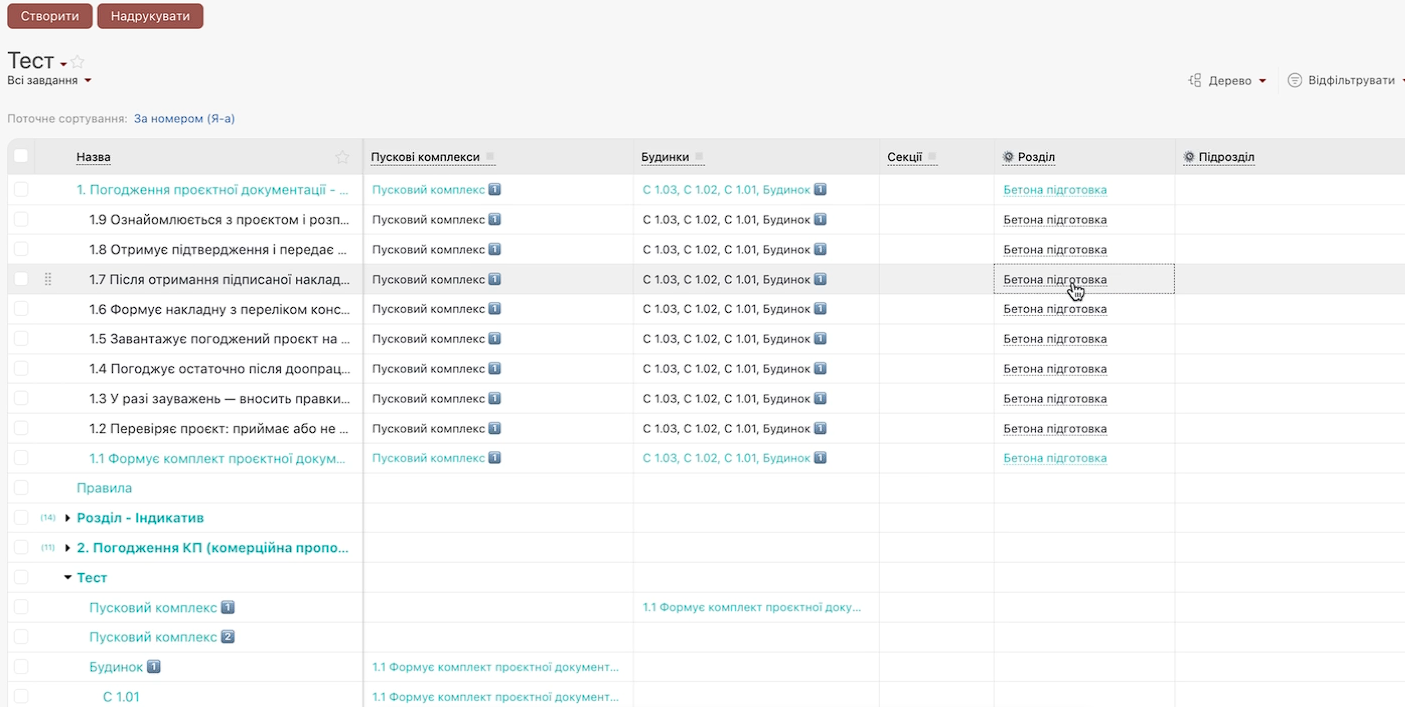Click the favorite star next to Тест title

(x=78, y=62)
